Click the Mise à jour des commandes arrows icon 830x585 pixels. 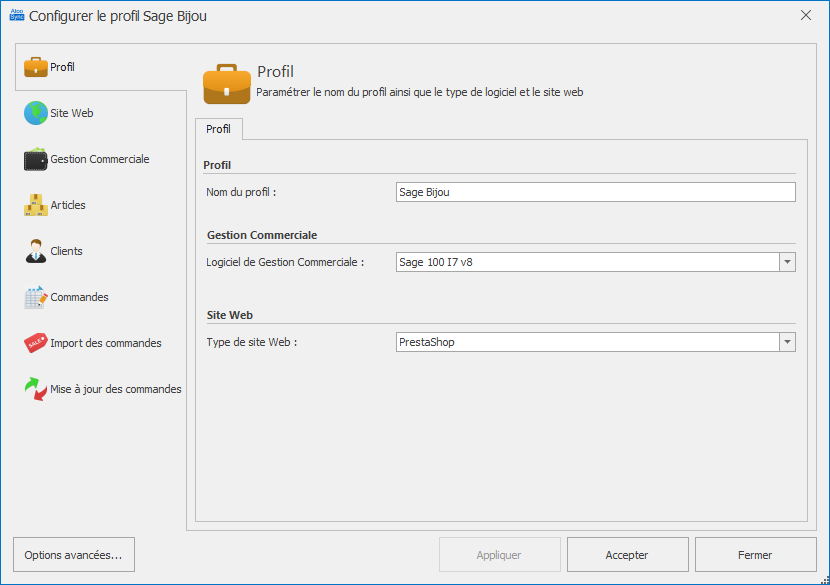coord(36,389)
